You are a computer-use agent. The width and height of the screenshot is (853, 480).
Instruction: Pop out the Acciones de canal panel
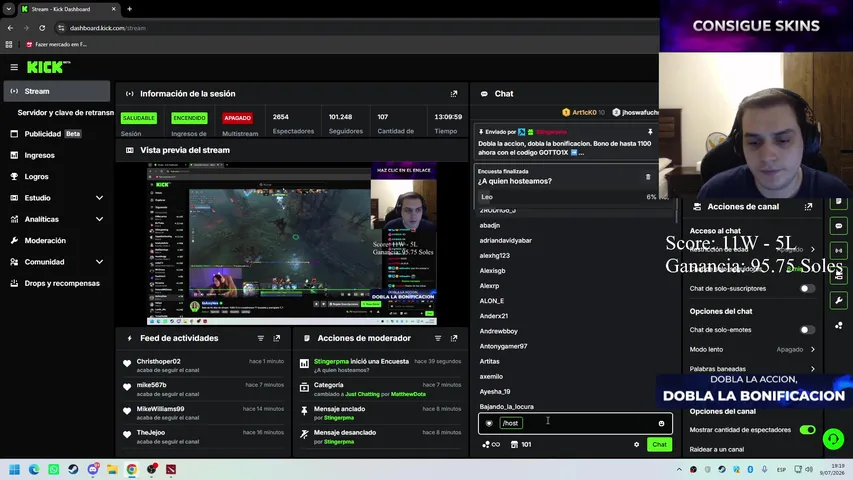[808, 207]
